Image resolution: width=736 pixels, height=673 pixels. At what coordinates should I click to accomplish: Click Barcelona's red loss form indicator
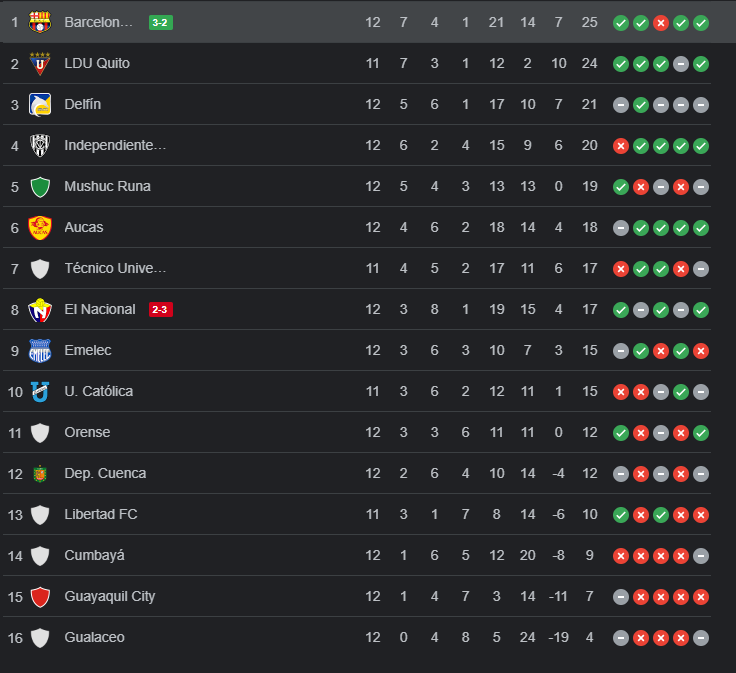tap(661, 22)
